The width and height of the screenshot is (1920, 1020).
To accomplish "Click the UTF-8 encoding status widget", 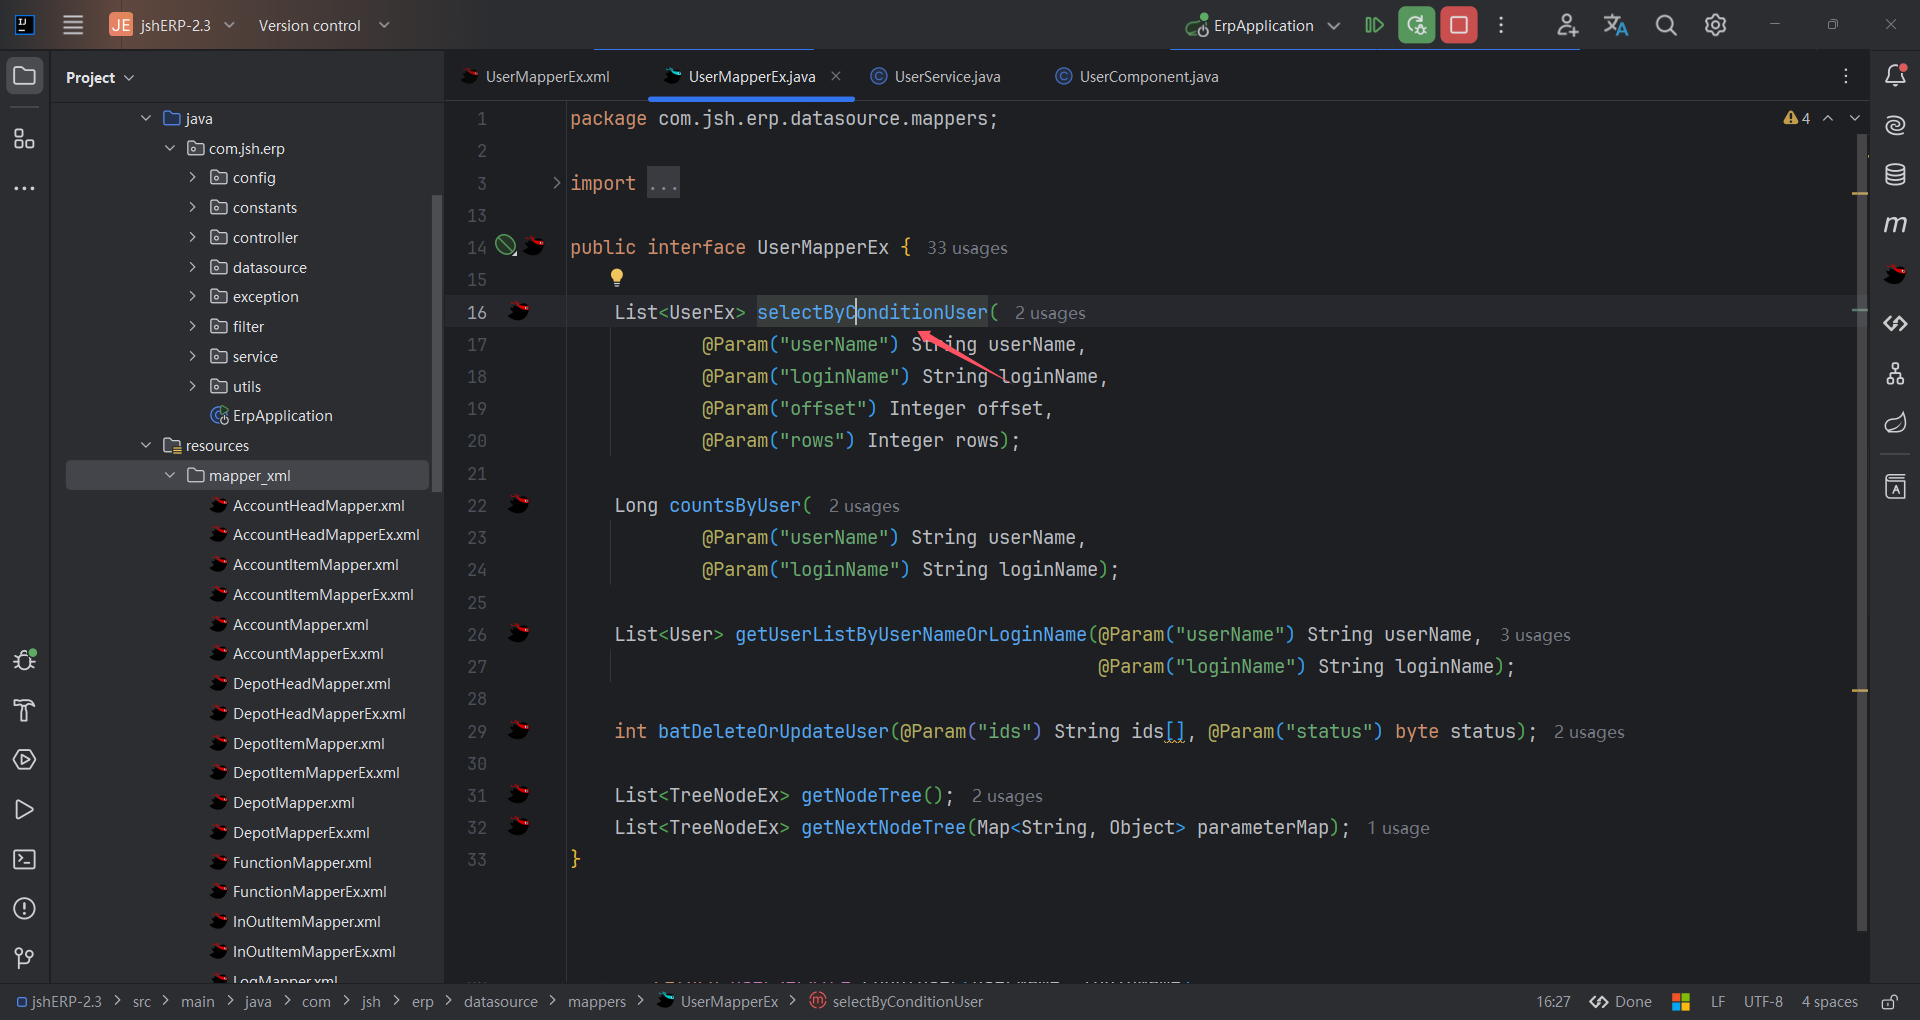I will [x=1763, y=1001].
